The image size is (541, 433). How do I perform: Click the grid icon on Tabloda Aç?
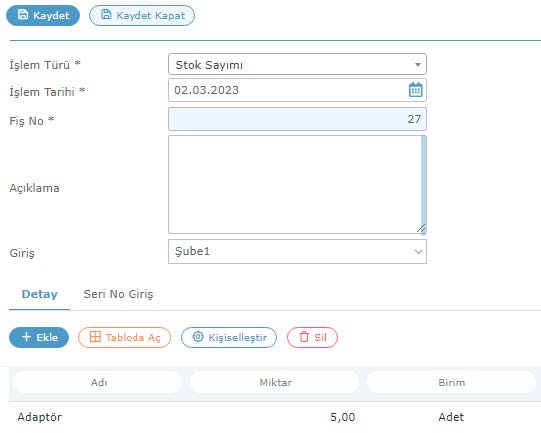95,336
